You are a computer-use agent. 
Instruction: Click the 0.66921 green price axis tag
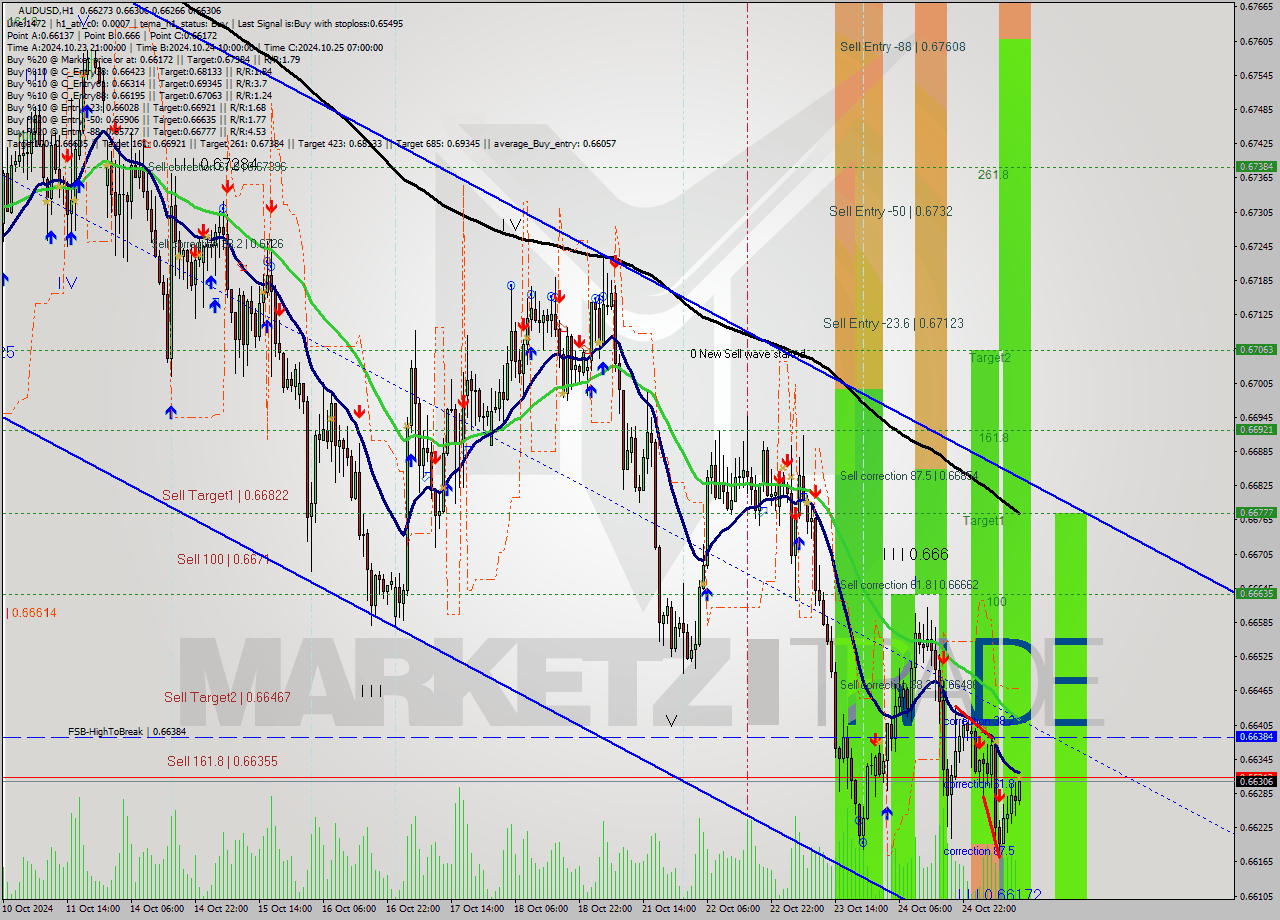pos(1256,430)
